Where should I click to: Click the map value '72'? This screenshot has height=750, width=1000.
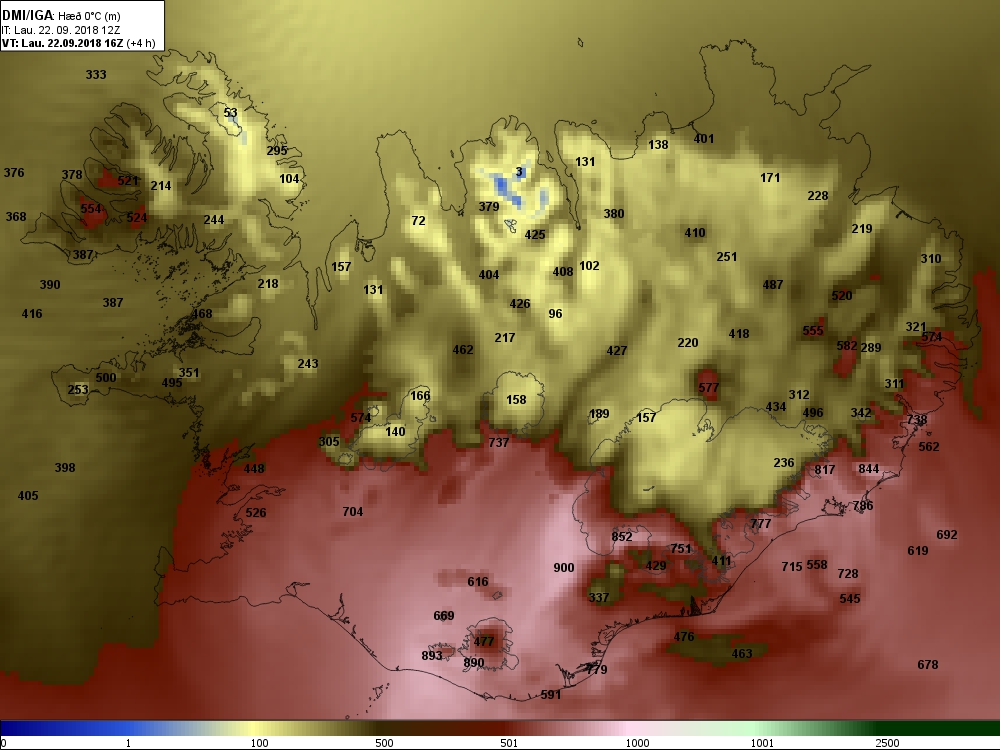click(x=418, y=221)
